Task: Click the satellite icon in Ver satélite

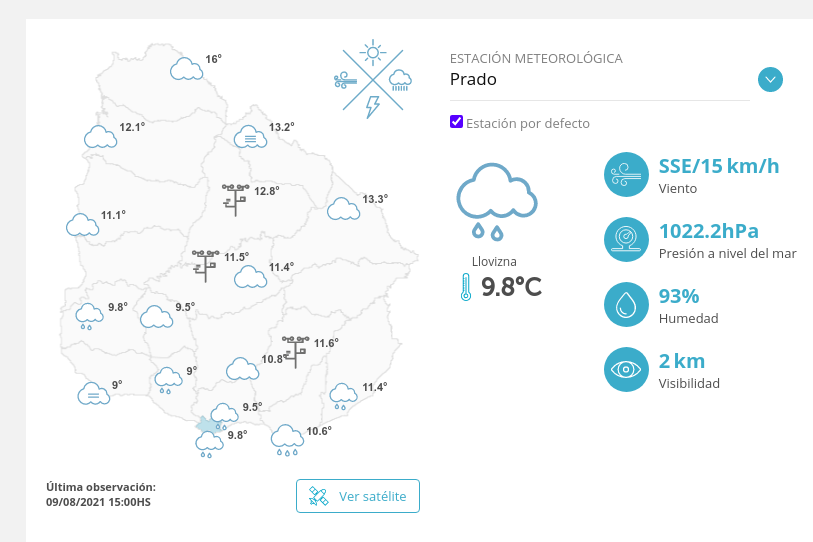Action: tap(318, 496)
